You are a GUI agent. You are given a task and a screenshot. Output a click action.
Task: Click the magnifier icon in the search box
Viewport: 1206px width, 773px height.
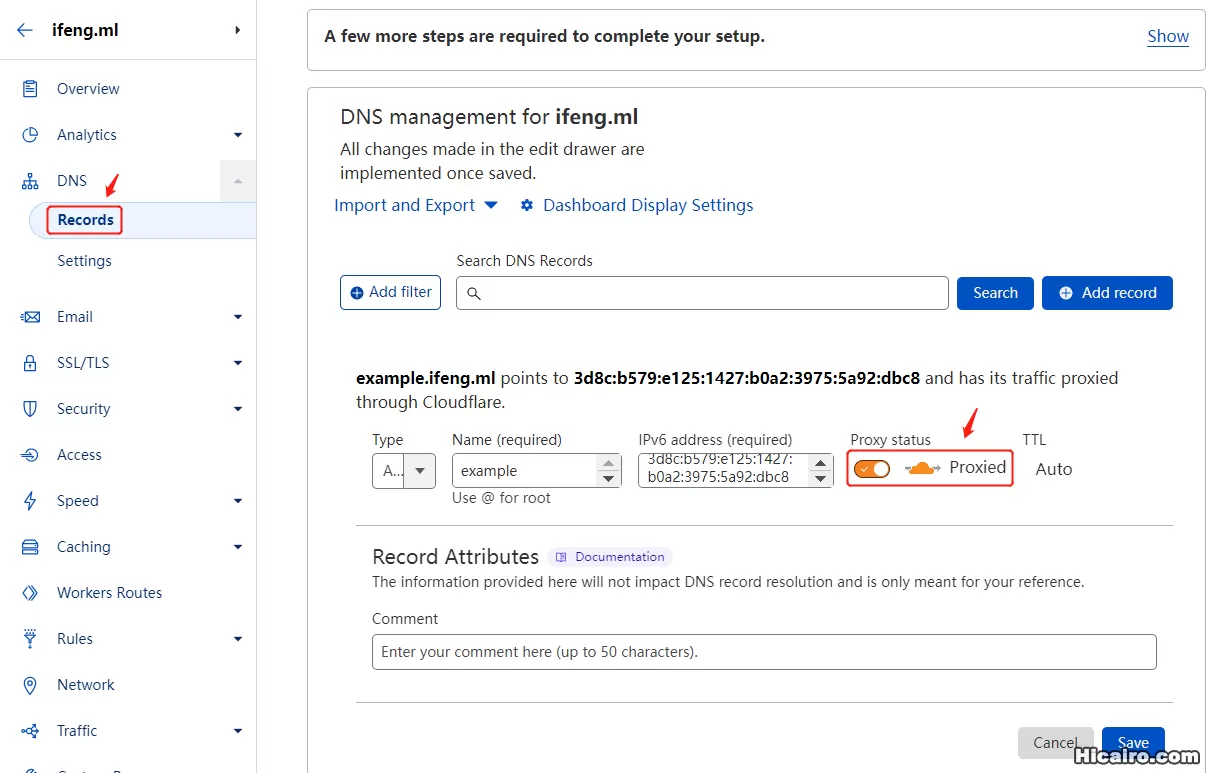(474, 294)
